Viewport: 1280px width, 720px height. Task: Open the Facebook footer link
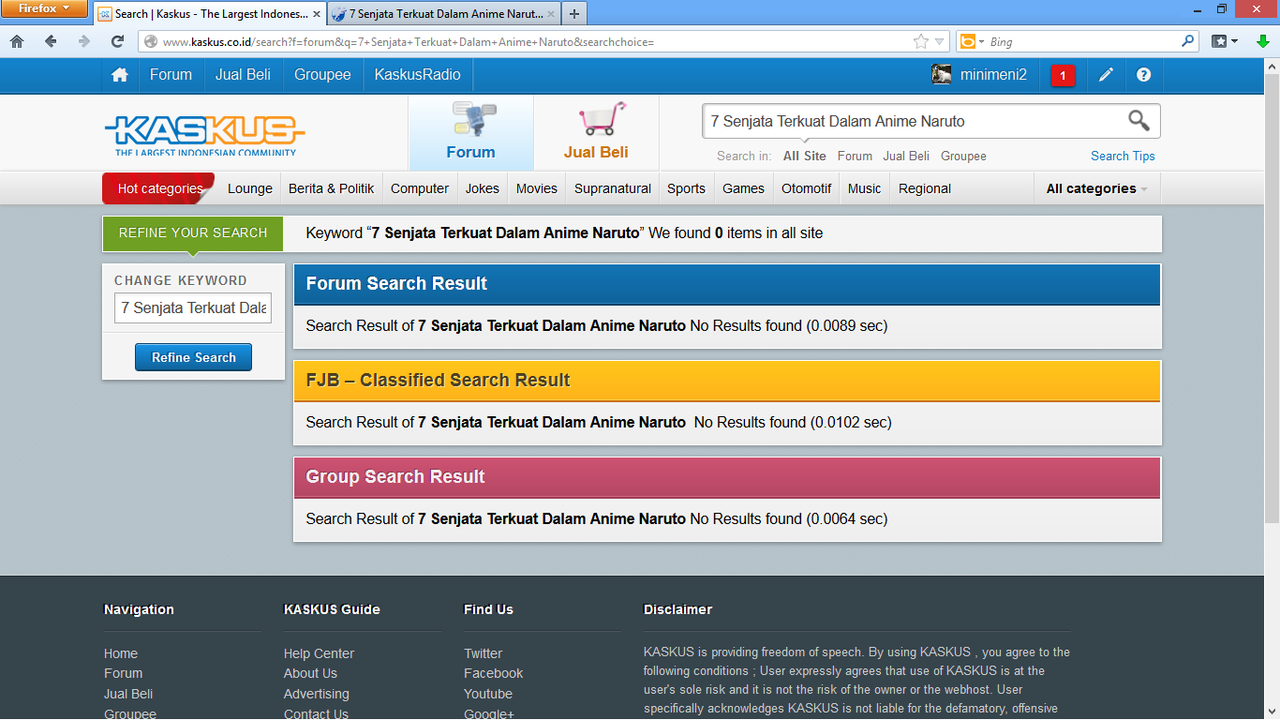494,673
